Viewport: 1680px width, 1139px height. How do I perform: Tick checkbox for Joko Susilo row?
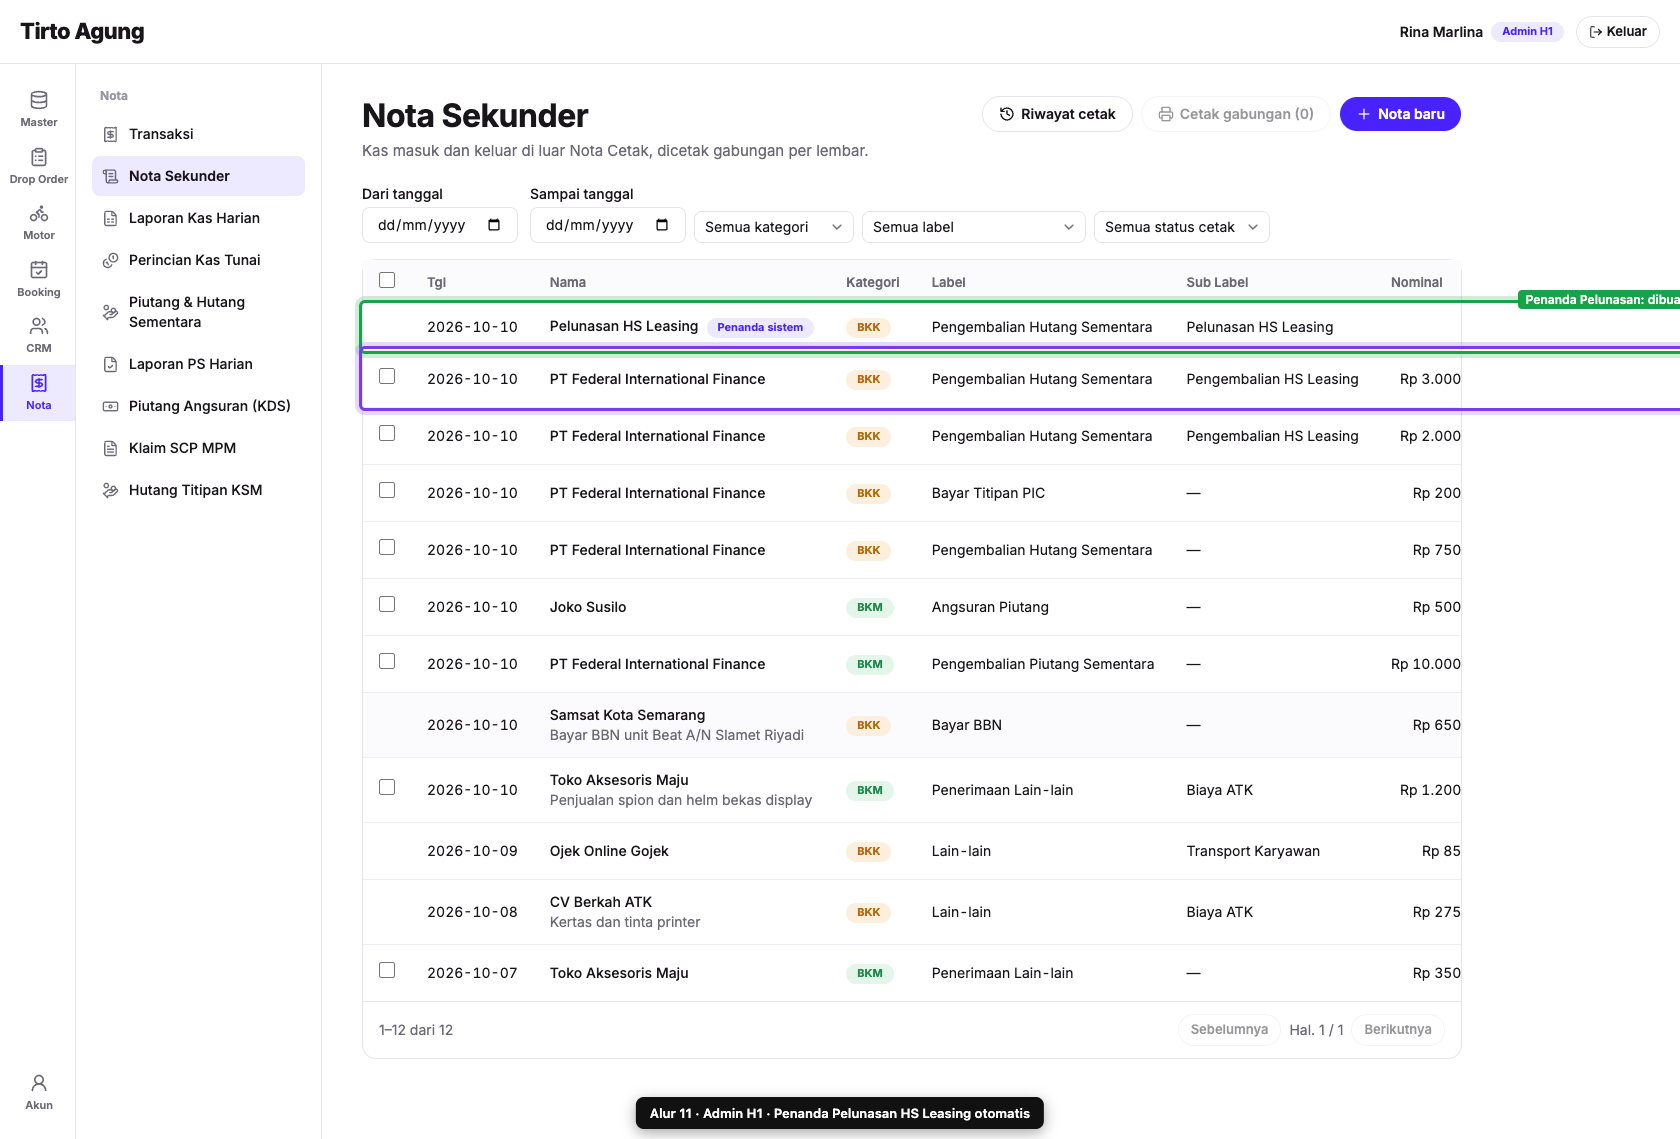point(387,604)
